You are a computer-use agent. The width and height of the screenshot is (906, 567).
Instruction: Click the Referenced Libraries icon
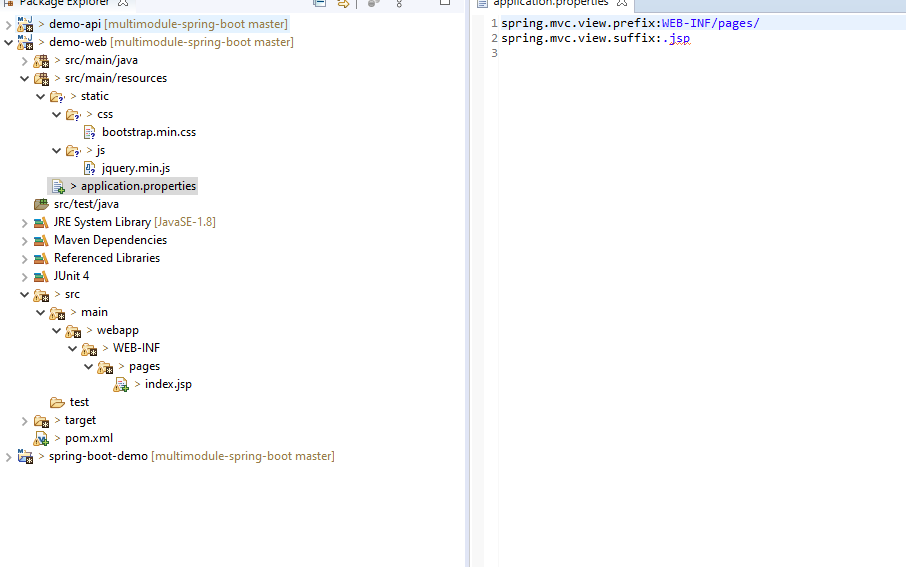(41, 258)
